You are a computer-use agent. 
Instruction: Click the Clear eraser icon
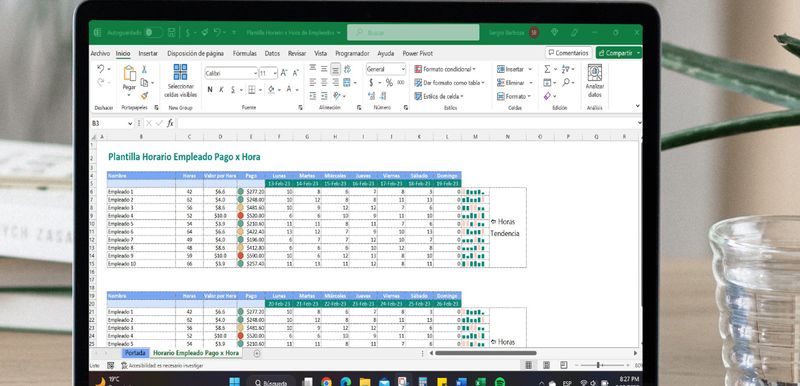tap(547, 96)
